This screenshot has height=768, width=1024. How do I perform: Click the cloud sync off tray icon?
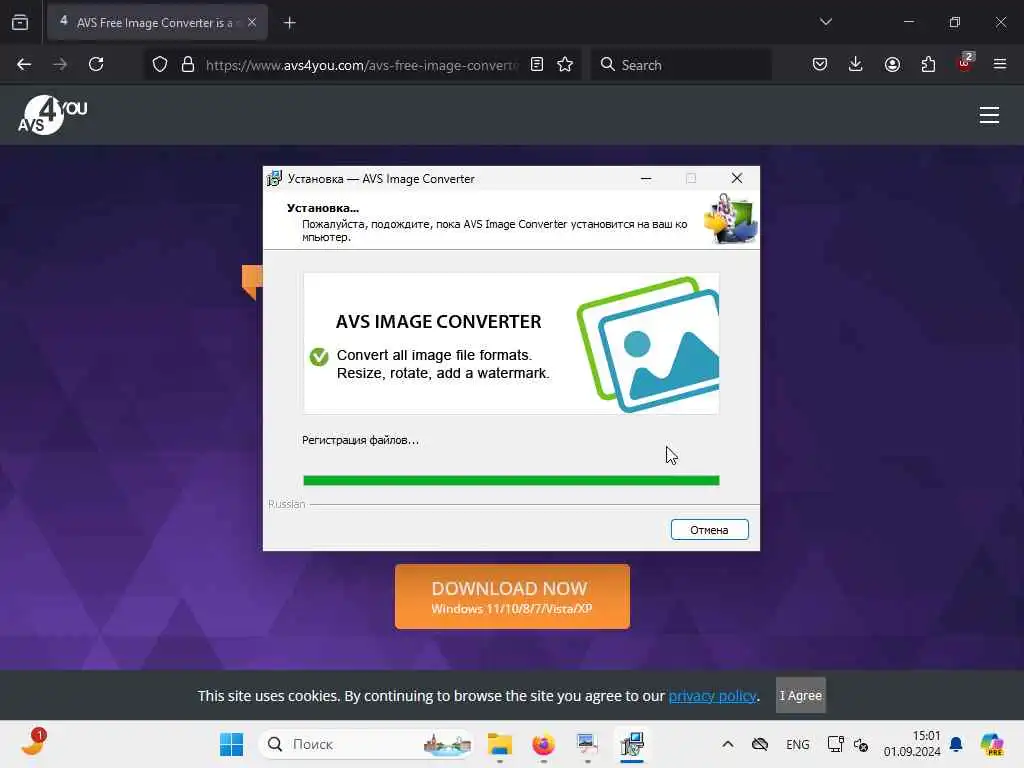coord(760,744)
